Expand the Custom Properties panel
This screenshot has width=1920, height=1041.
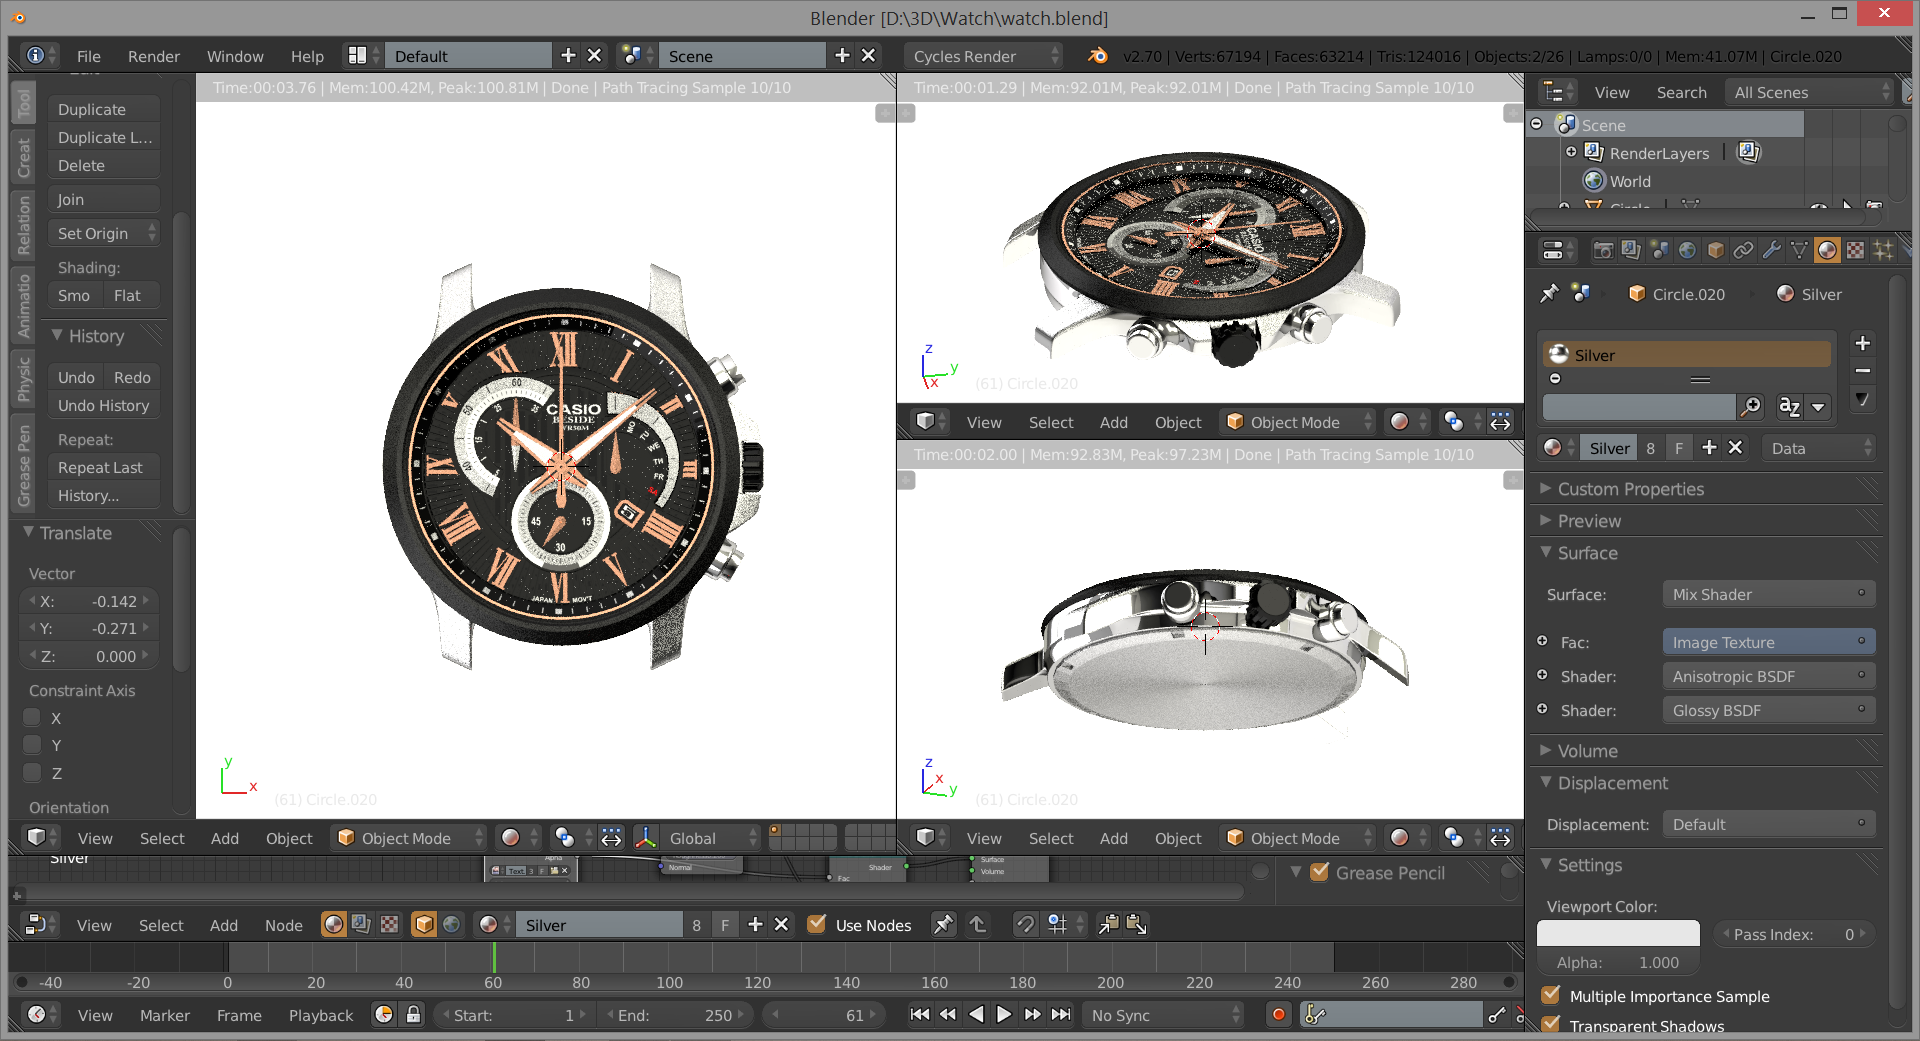(x=1630, y=489)
